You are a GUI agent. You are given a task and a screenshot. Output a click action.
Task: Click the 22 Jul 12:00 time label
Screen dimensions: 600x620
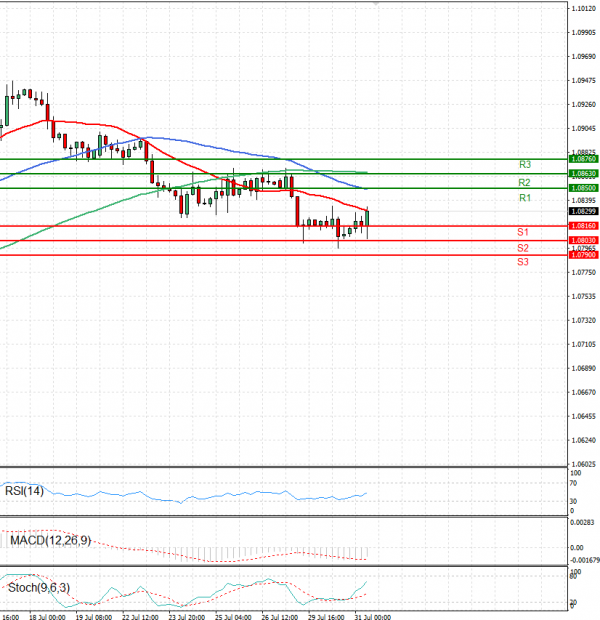tap(140, 617)
